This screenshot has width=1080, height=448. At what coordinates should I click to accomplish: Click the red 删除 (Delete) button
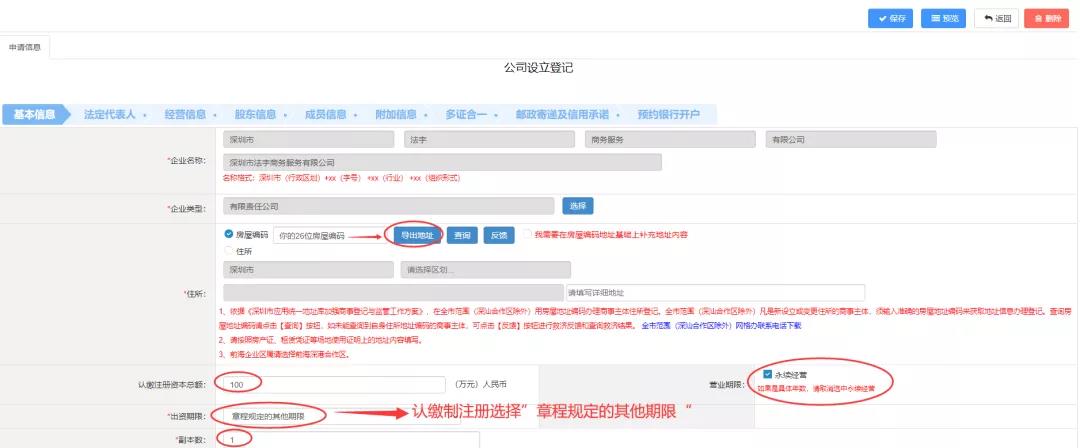(1046, 18)
